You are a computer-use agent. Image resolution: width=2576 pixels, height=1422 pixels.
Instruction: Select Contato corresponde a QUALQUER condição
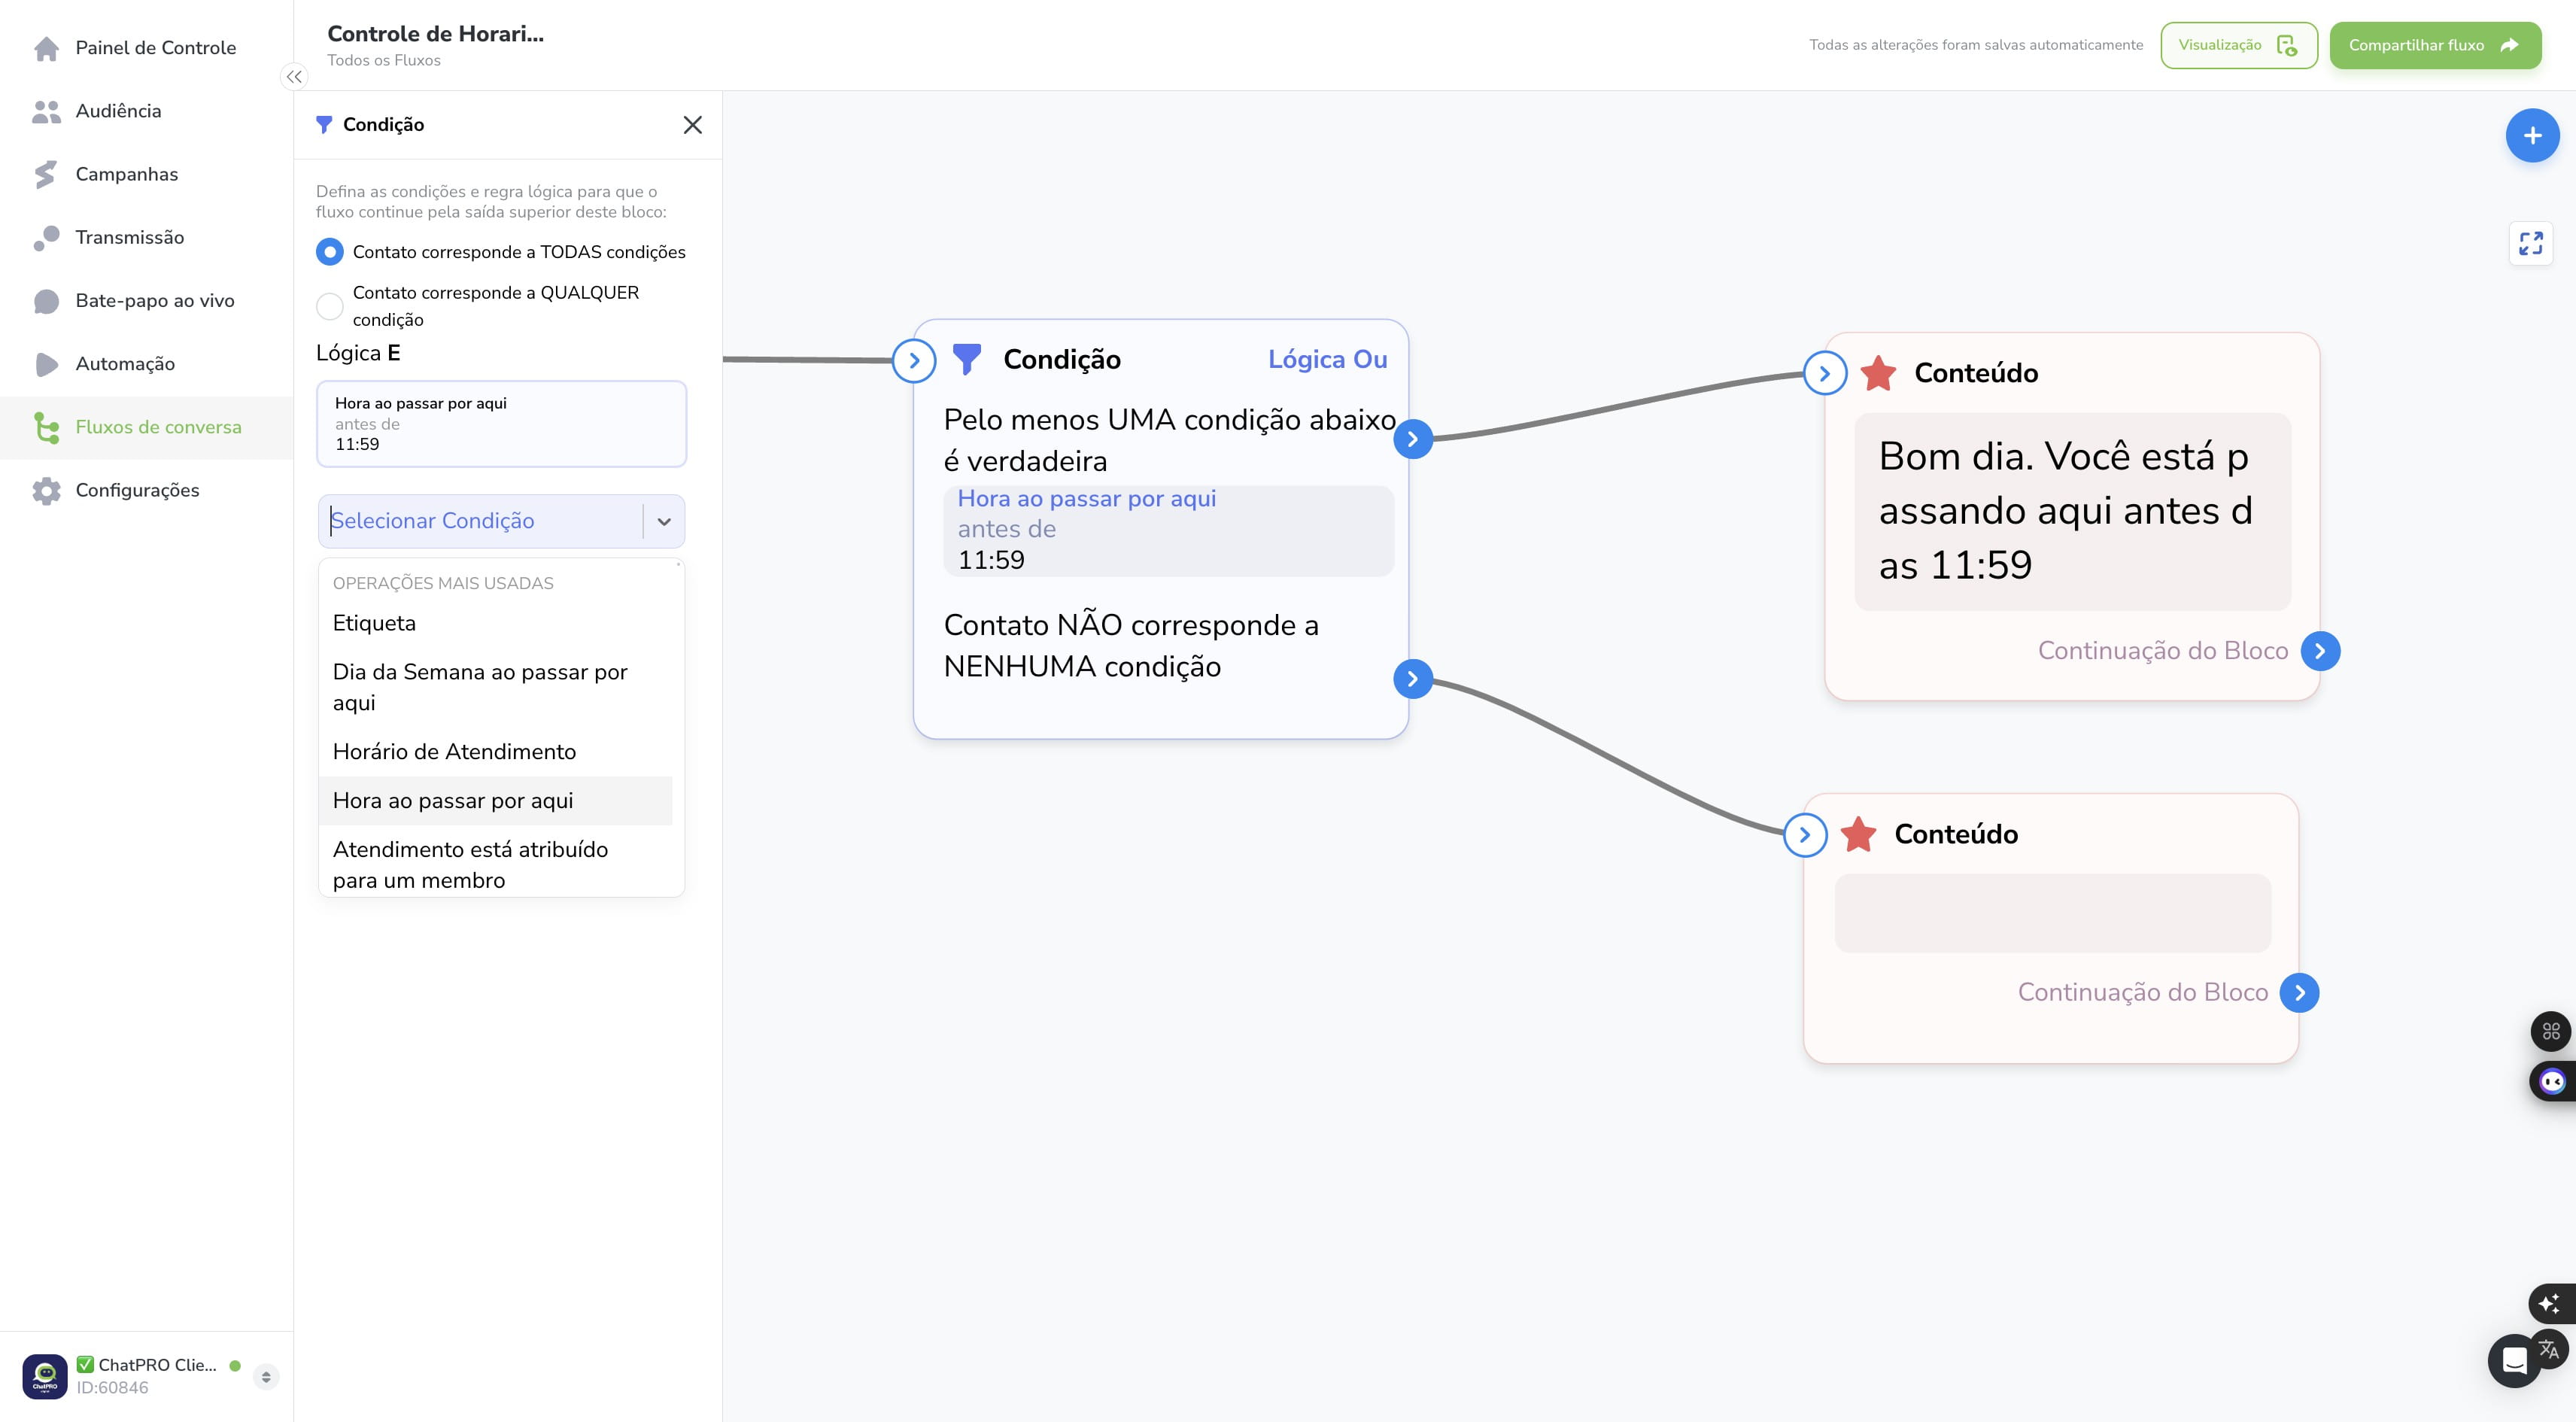pos(329,306)
